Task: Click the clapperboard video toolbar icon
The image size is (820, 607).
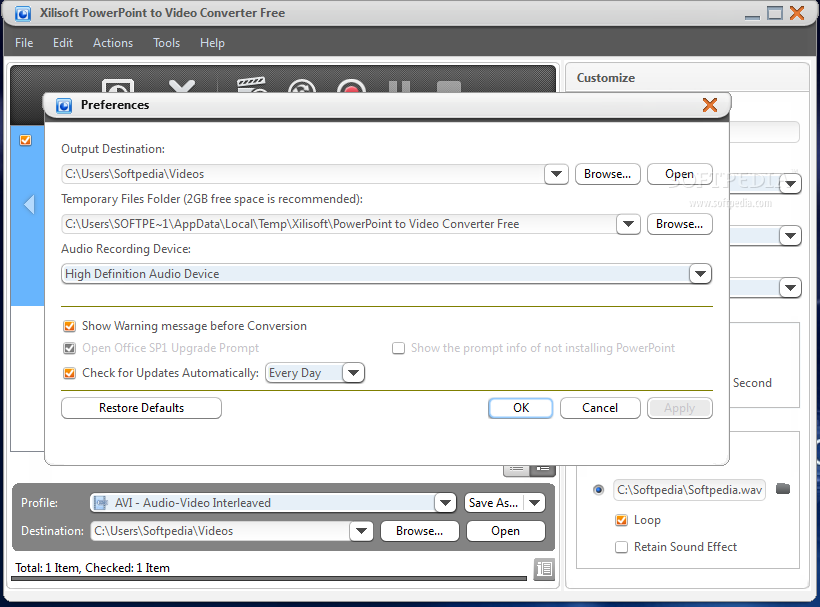Action: [252, 85]
